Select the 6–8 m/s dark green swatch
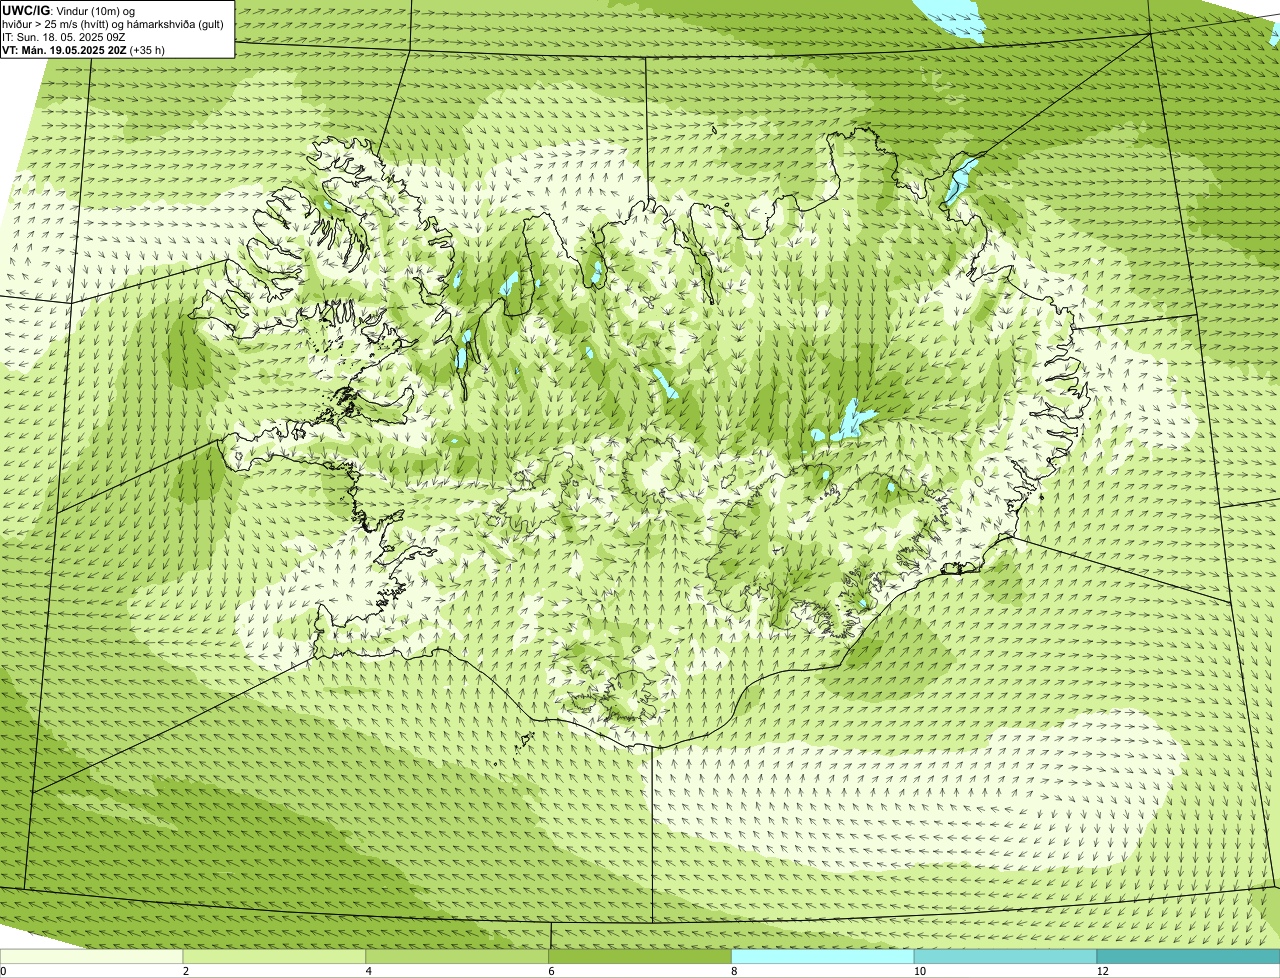 pos(640,957)
